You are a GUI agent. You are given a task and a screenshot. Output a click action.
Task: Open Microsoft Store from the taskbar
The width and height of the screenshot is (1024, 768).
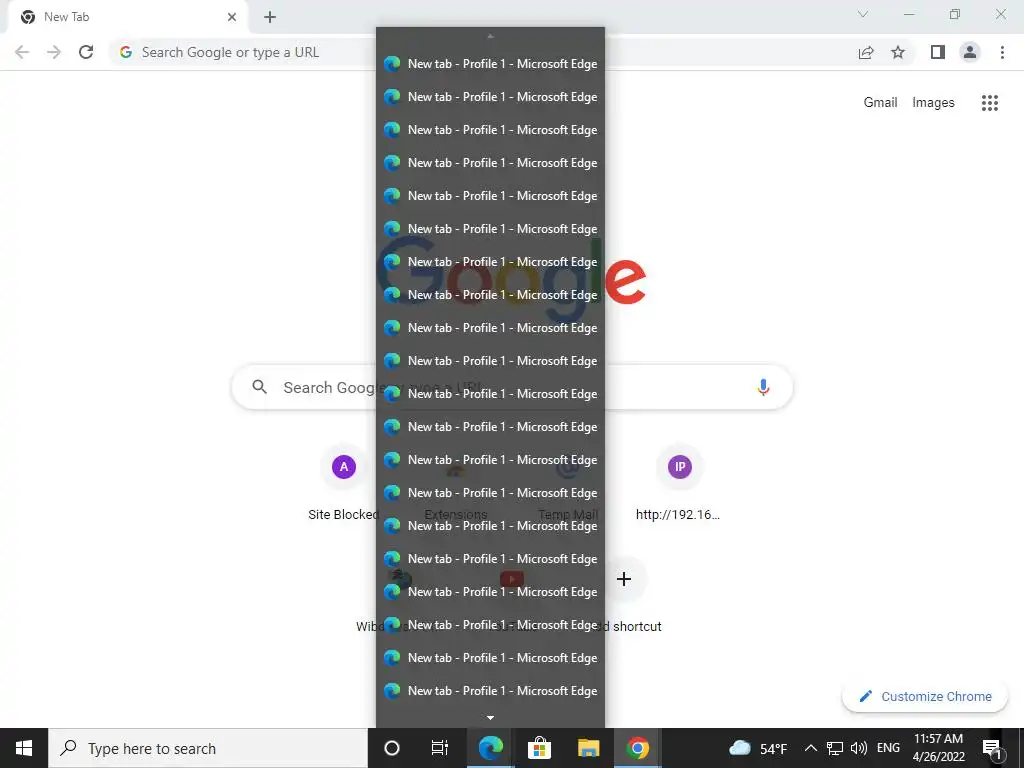click(x=539, y=748)
